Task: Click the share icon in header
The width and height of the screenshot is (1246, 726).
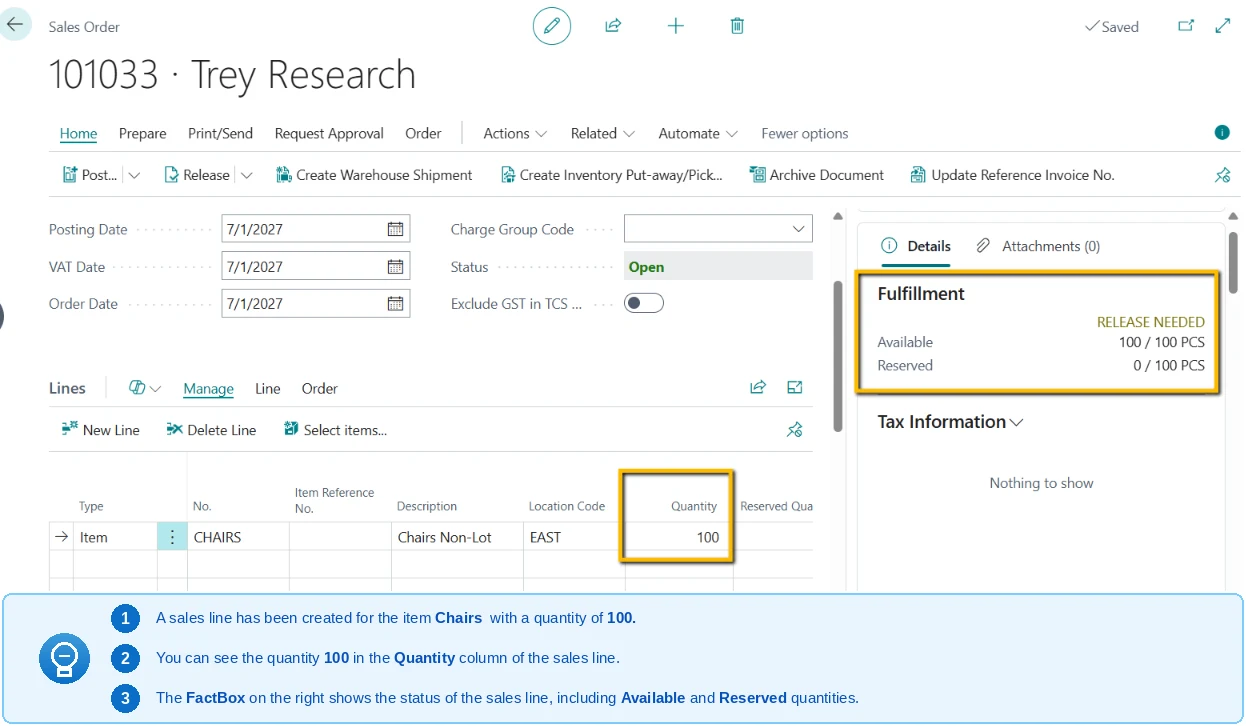Action: (x=614, y=26)
